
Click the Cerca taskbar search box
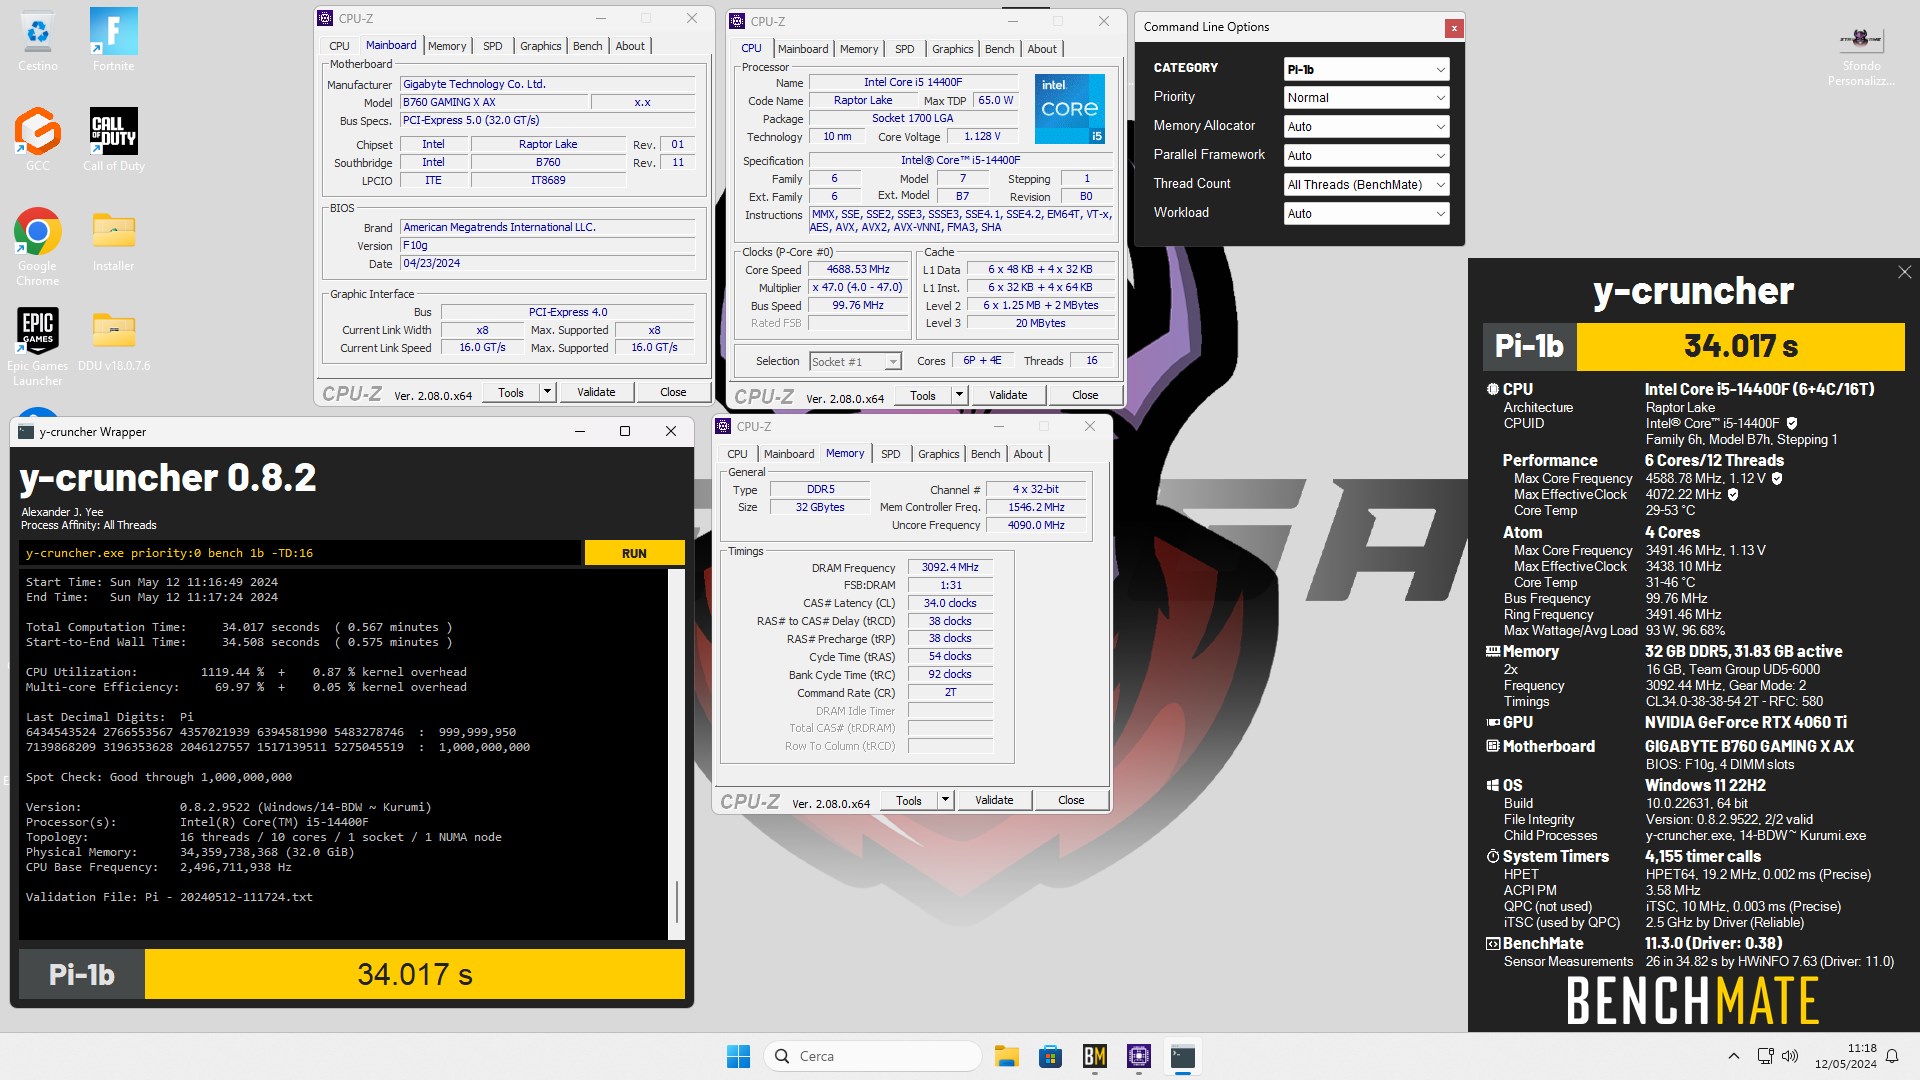point(872,1056)
